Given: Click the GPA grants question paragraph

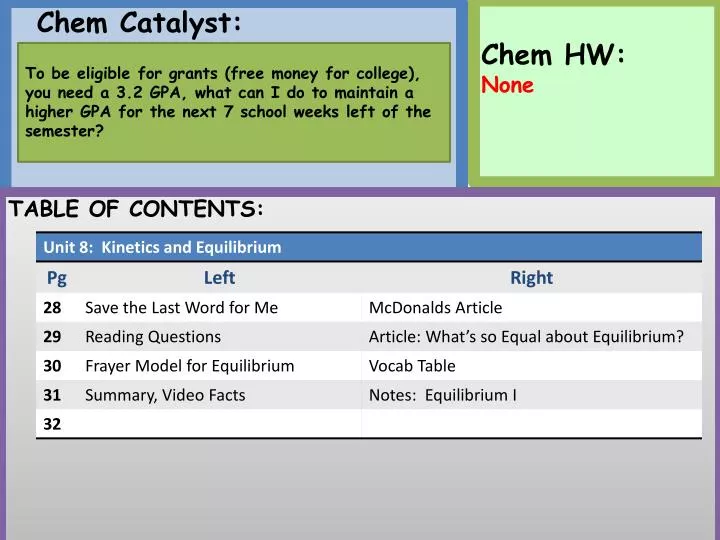Looking at the screenshot, I should [x=228, y=102].
